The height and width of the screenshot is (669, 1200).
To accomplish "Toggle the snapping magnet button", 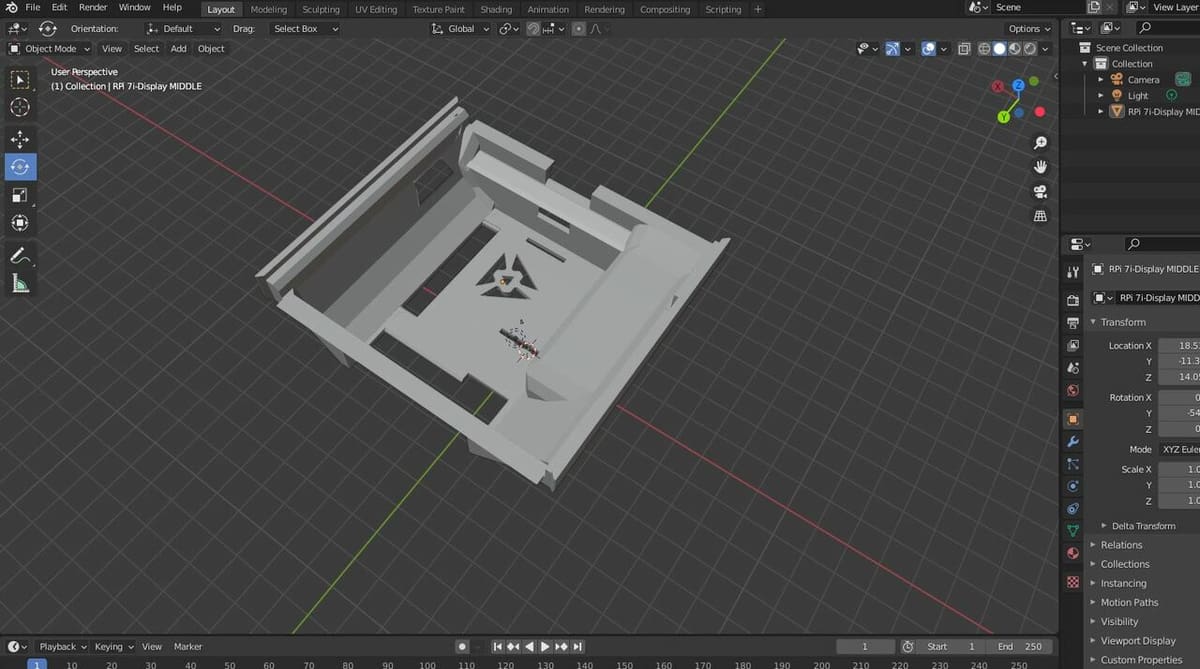I will [534, 29].
